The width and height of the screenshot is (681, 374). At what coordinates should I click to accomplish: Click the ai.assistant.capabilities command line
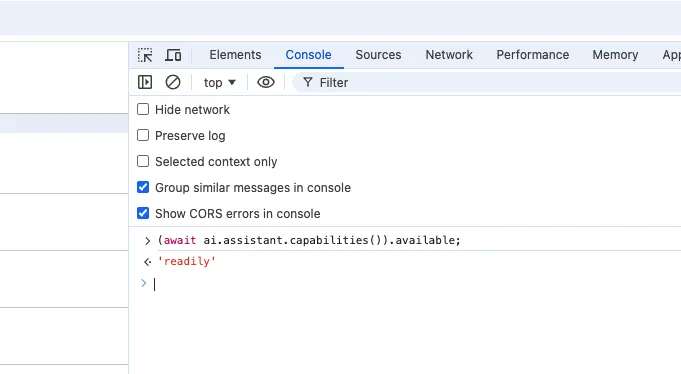309,240
